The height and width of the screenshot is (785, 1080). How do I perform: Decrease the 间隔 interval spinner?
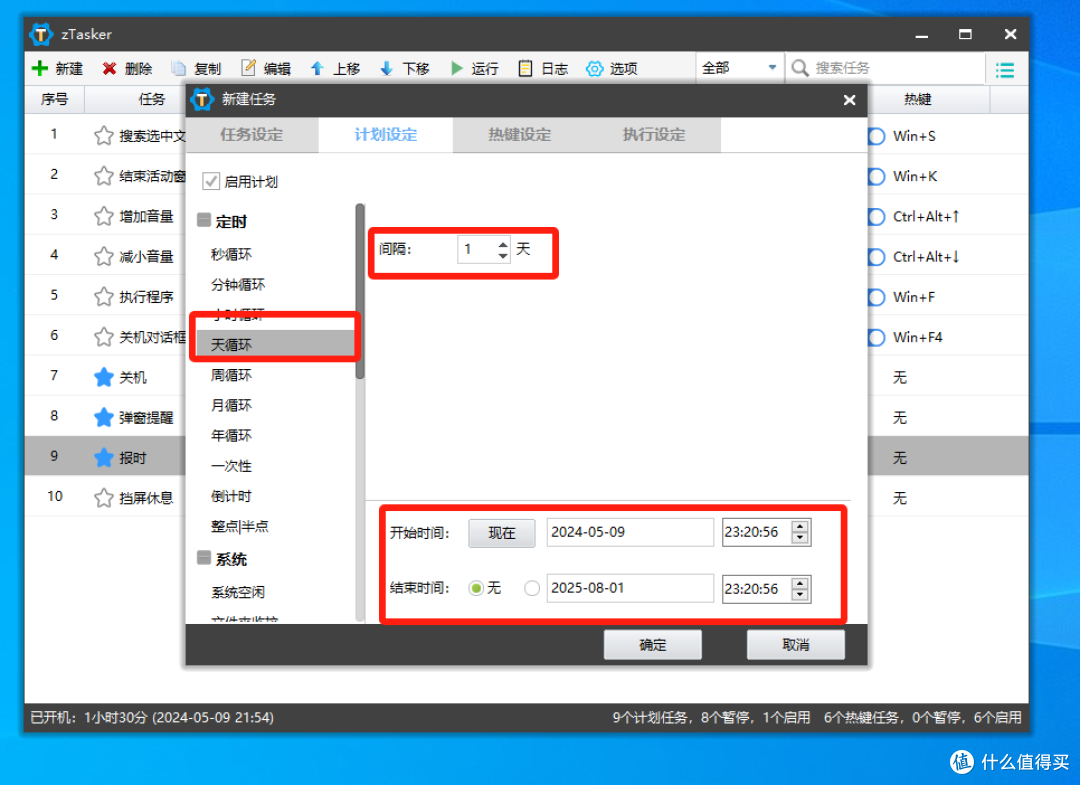click(503, 255)
